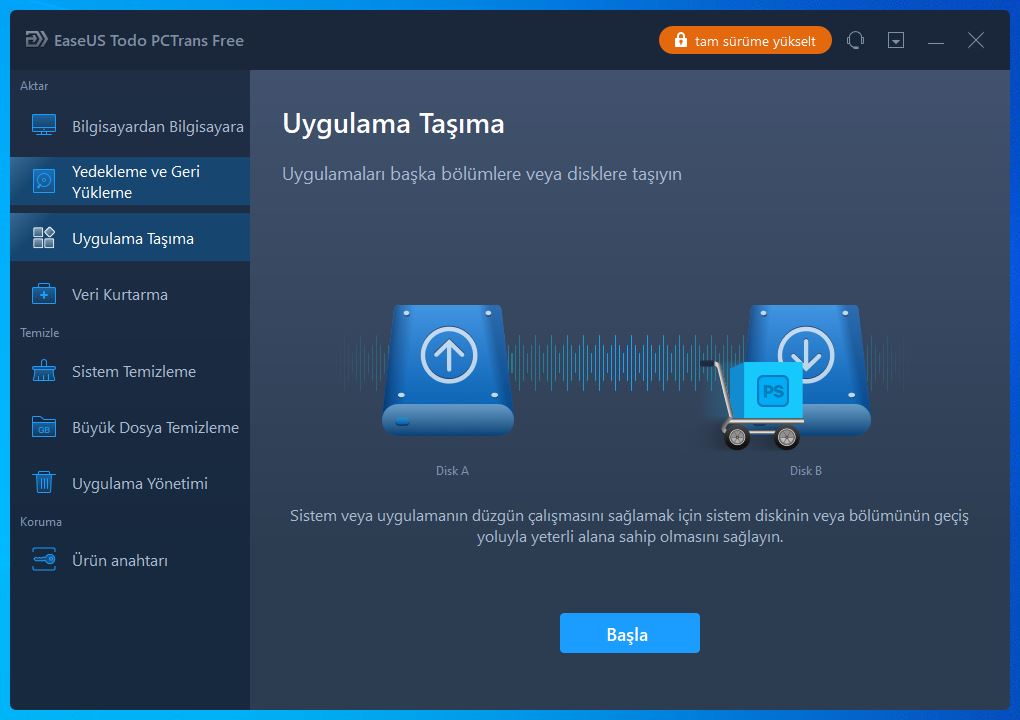Click the Temizle section header

point(40,333)
